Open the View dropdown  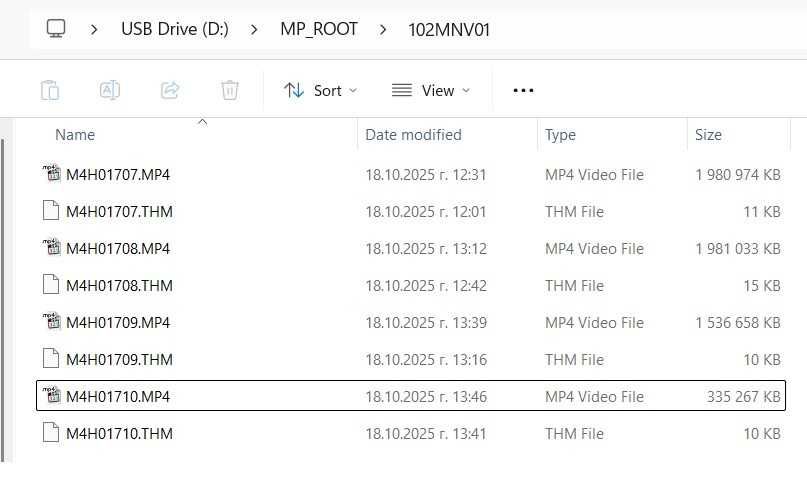(x=431, y=91)
